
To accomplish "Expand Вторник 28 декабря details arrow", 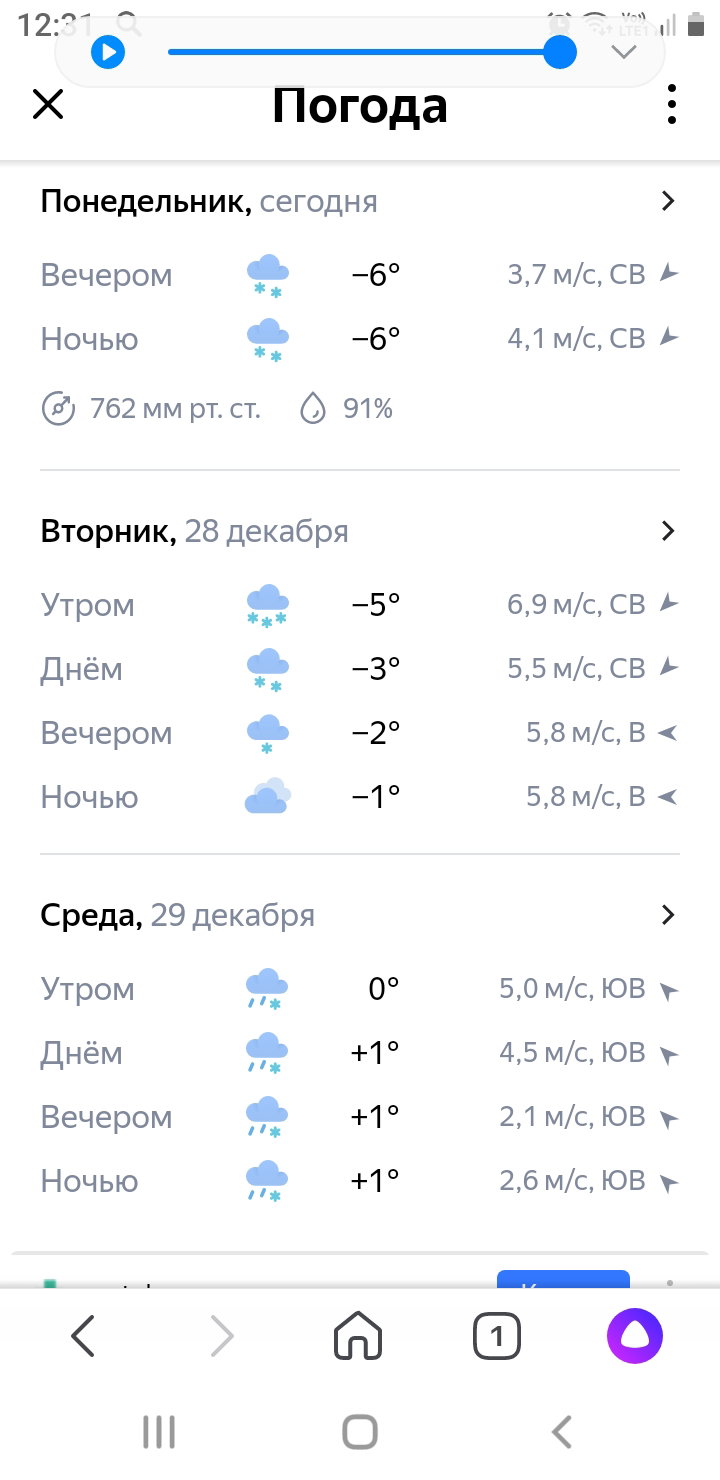I will point(669,530).
